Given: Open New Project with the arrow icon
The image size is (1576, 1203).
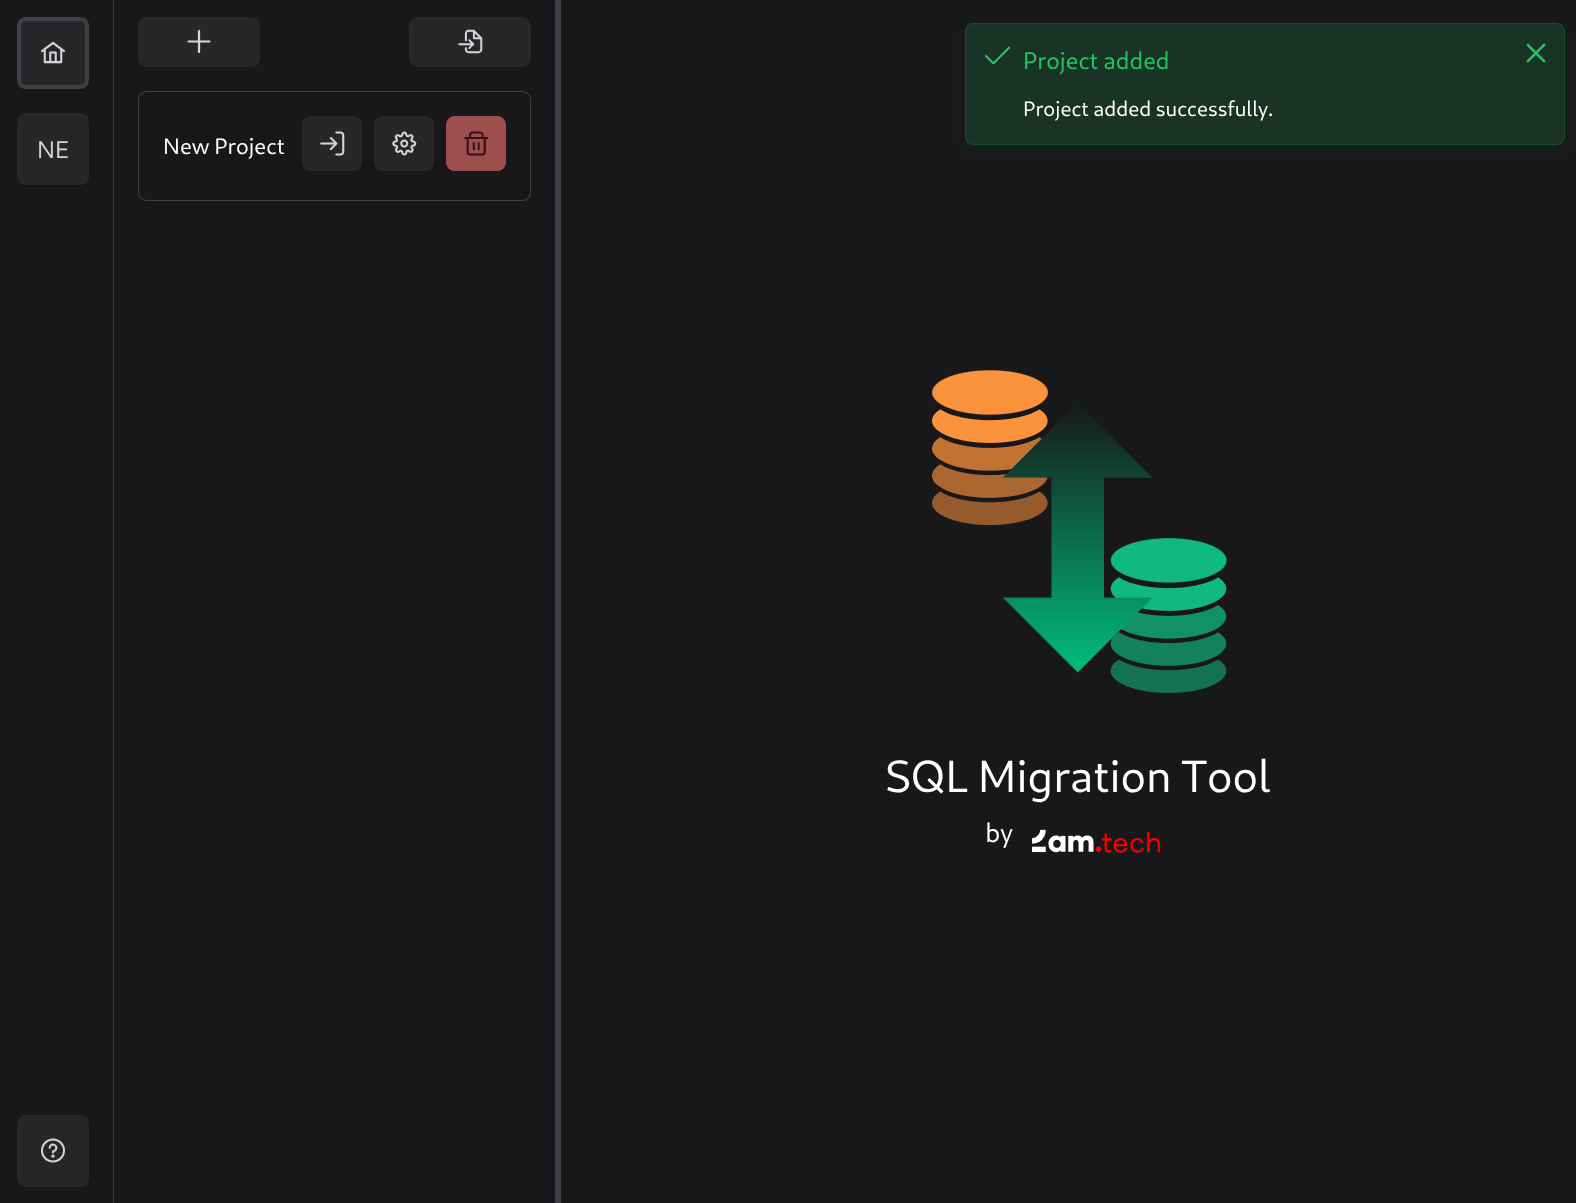Looking at the screenshot, I should [x=332, y=144].
